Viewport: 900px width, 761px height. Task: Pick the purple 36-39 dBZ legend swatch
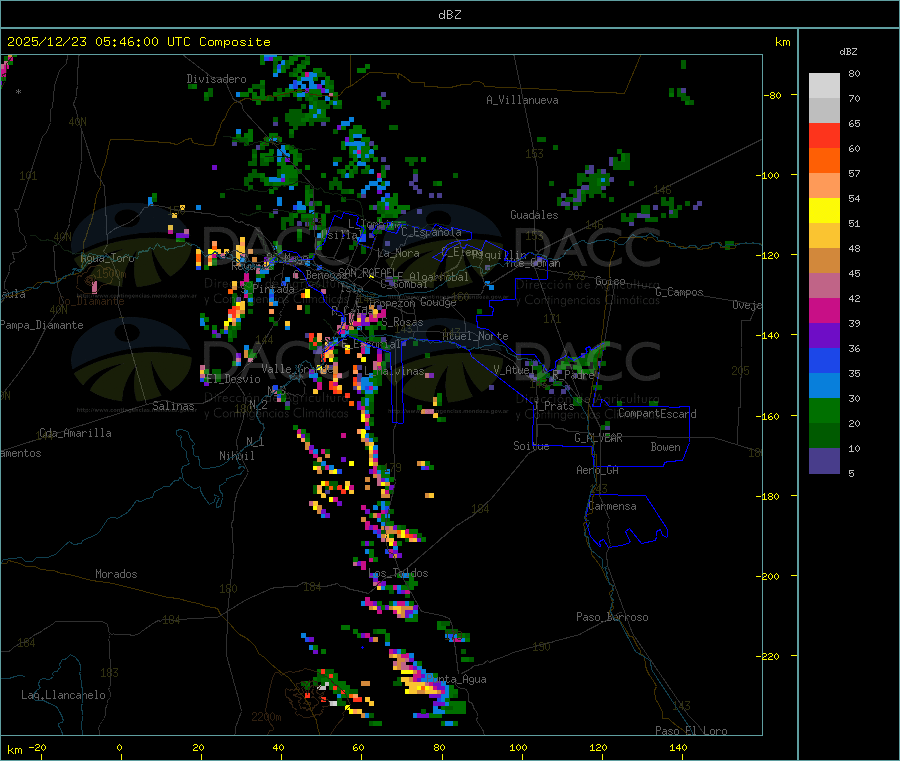(824, 336)
